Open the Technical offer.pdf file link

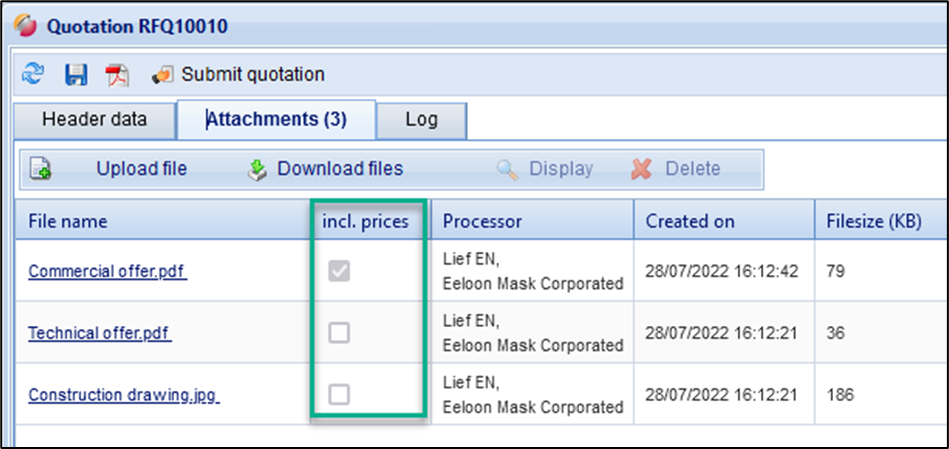click(x=100, y=334)
